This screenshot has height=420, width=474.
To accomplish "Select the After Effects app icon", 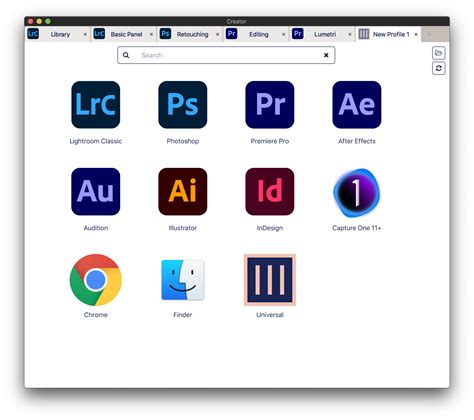I will (x=357, y=105).
